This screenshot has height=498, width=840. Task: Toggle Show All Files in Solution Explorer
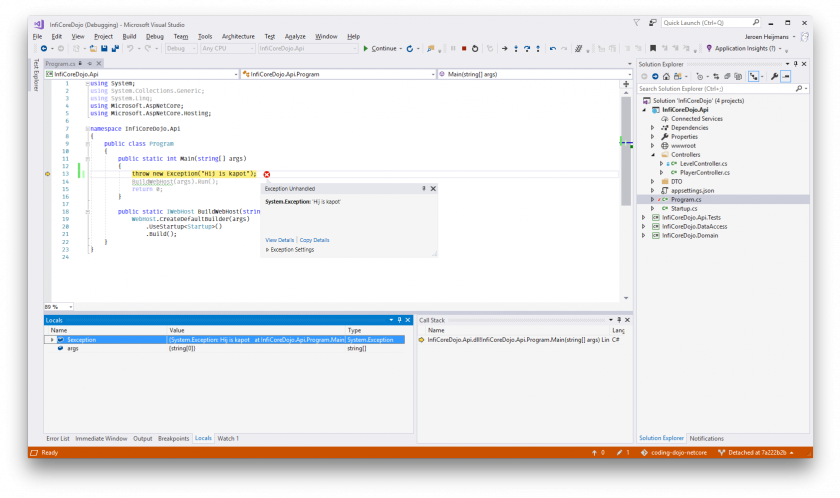click(738, 77)
